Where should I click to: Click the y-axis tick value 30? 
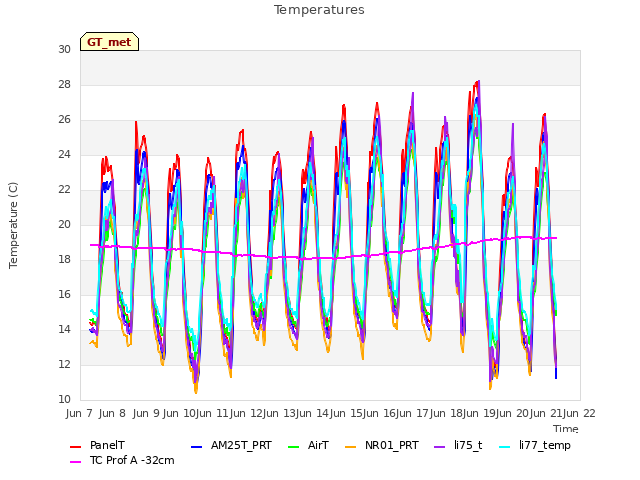(x=64, y=50)
